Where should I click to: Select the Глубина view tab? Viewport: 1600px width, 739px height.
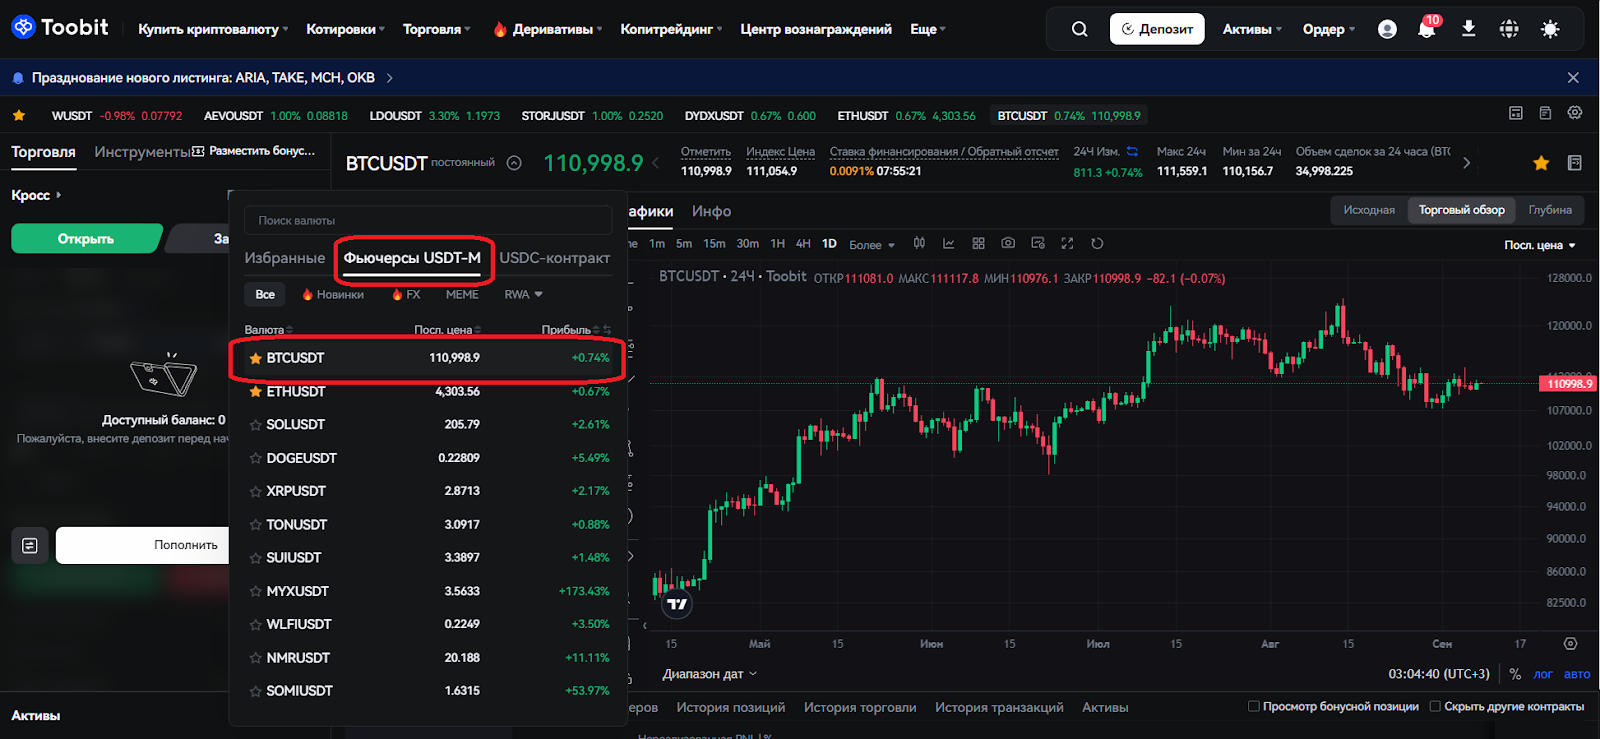(x=1550, y=210)
